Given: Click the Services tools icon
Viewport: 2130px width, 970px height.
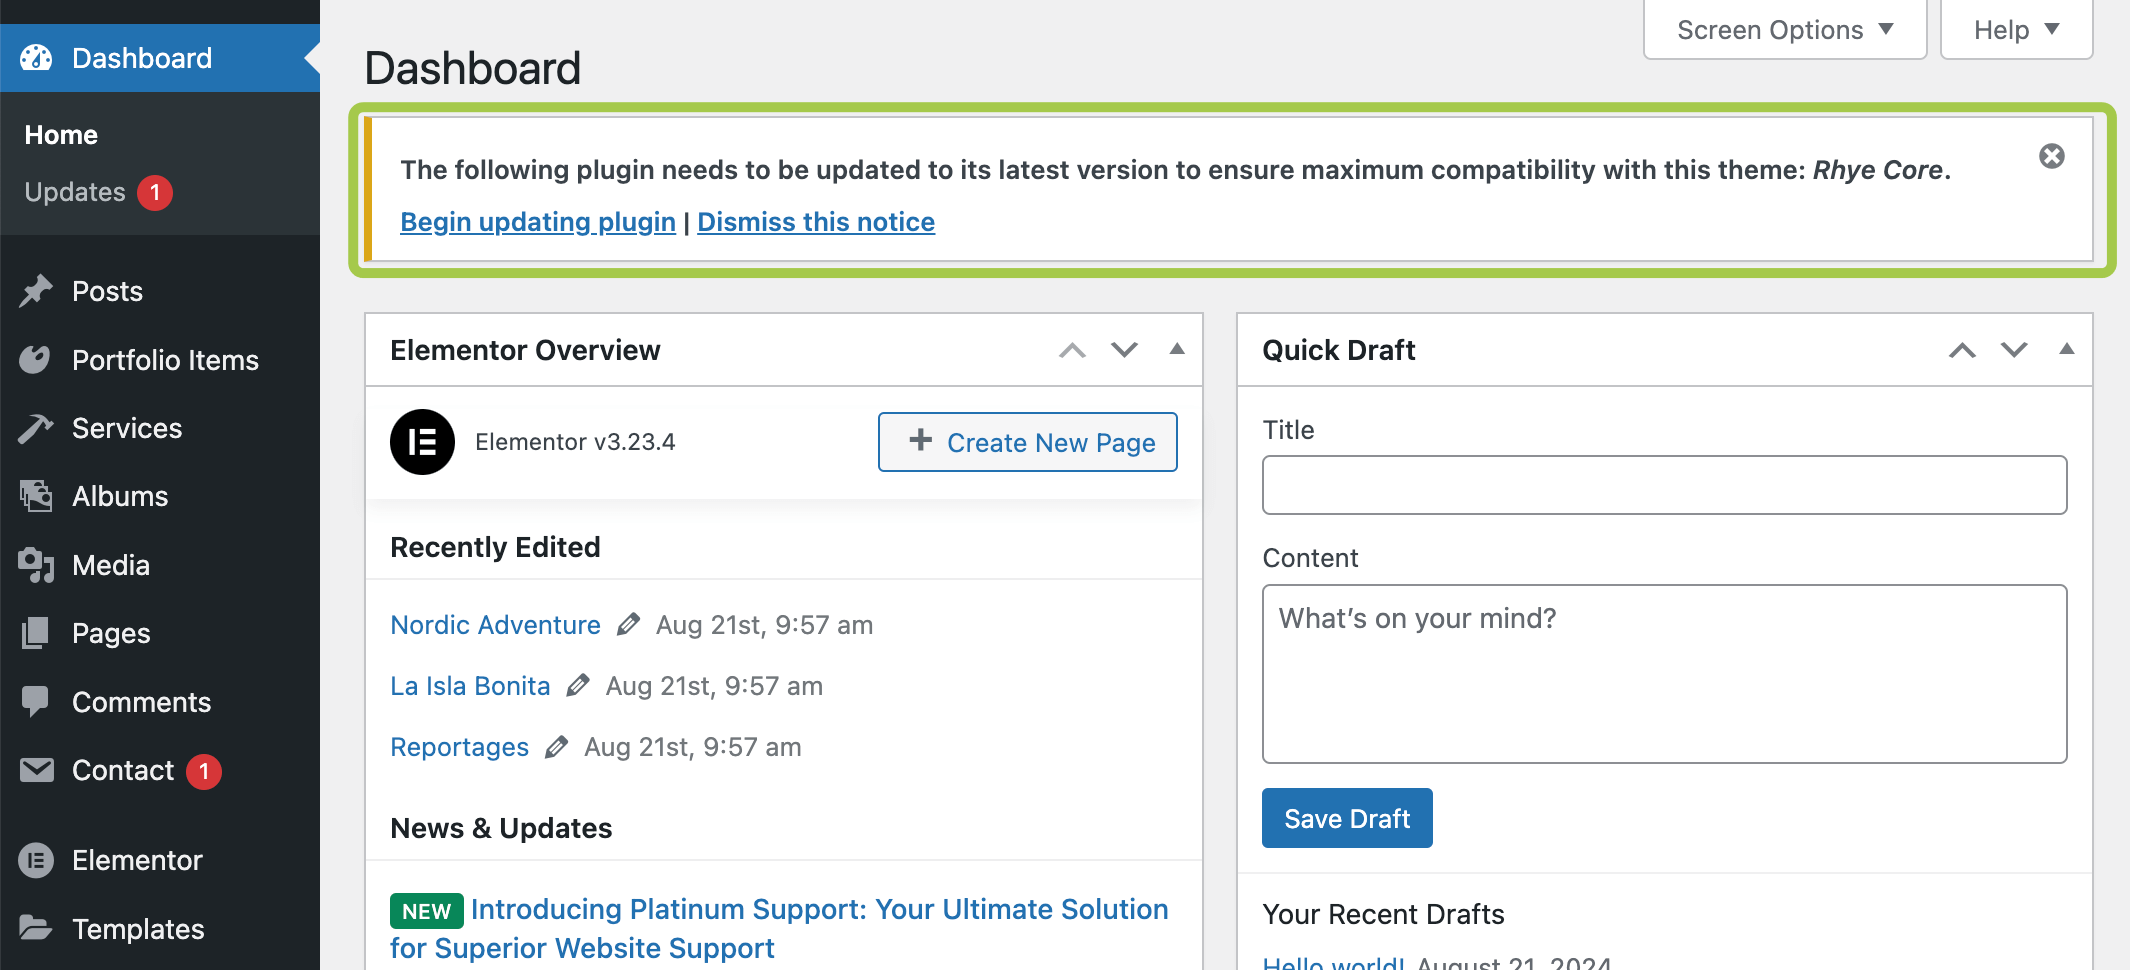Looking at the screenshot, I should pyautogui.click(x=36, y=428).
